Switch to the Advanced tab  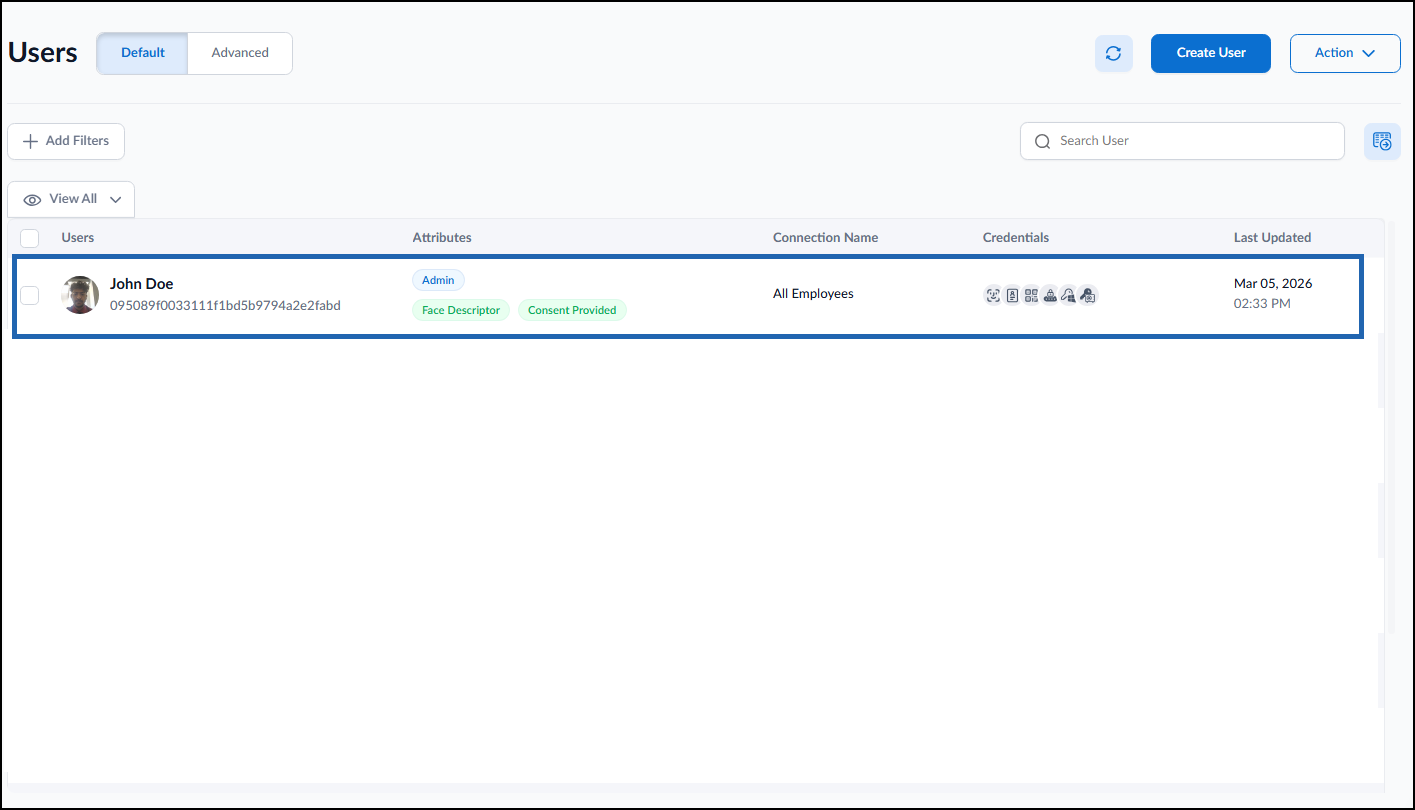(x=240, y=53)
